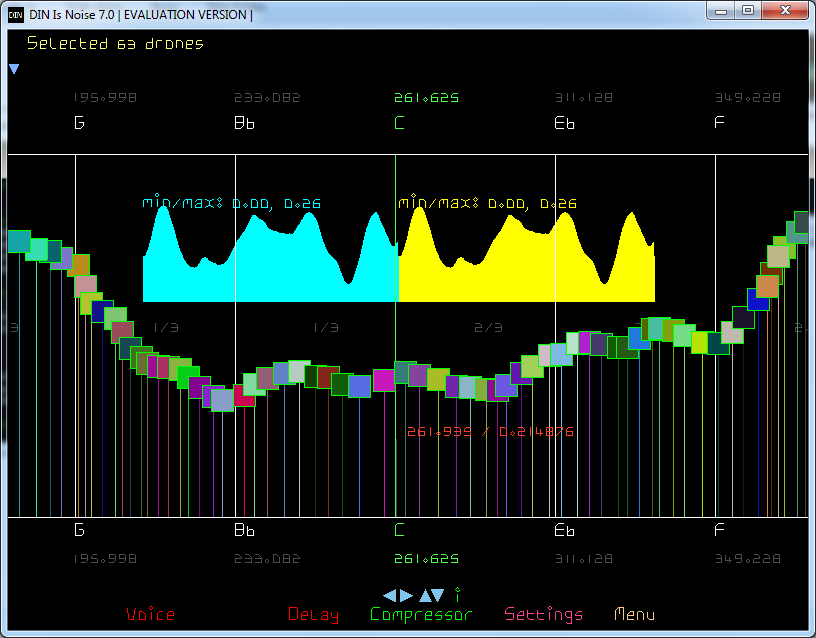Select the teal drone at far left
The width and height of the screenshot is (816, 638).
(19, 241)
